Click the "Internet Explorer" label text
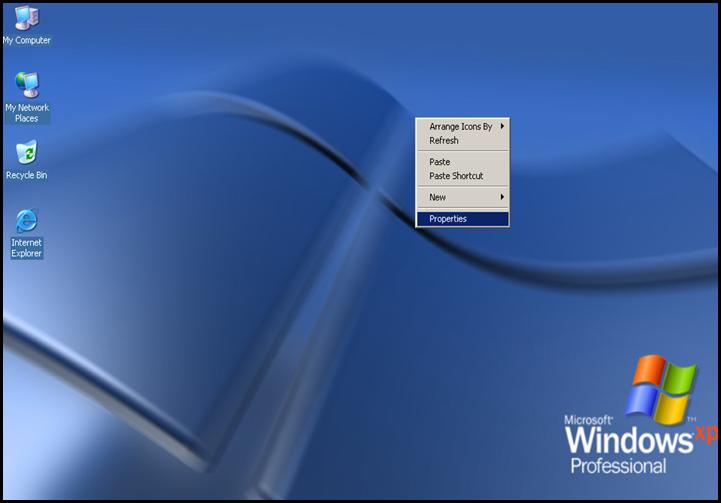 27,248
